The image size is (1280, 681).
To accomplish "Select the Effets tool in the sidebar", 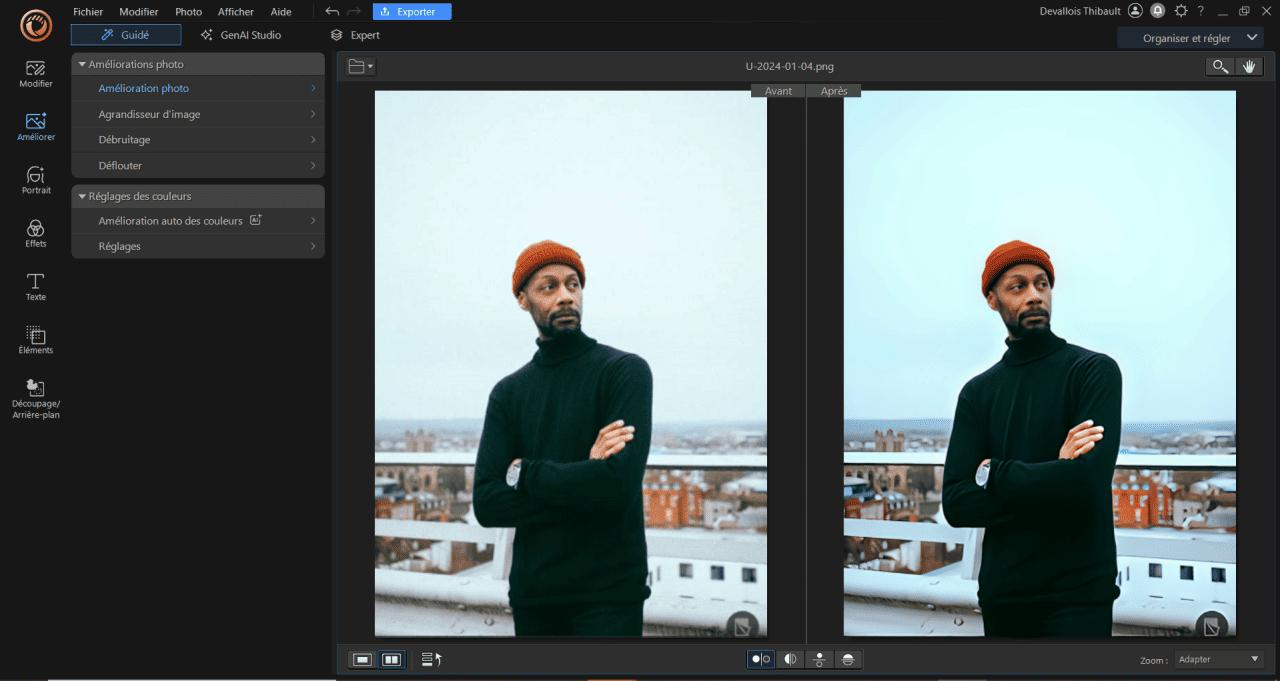I will pos(35,233).
